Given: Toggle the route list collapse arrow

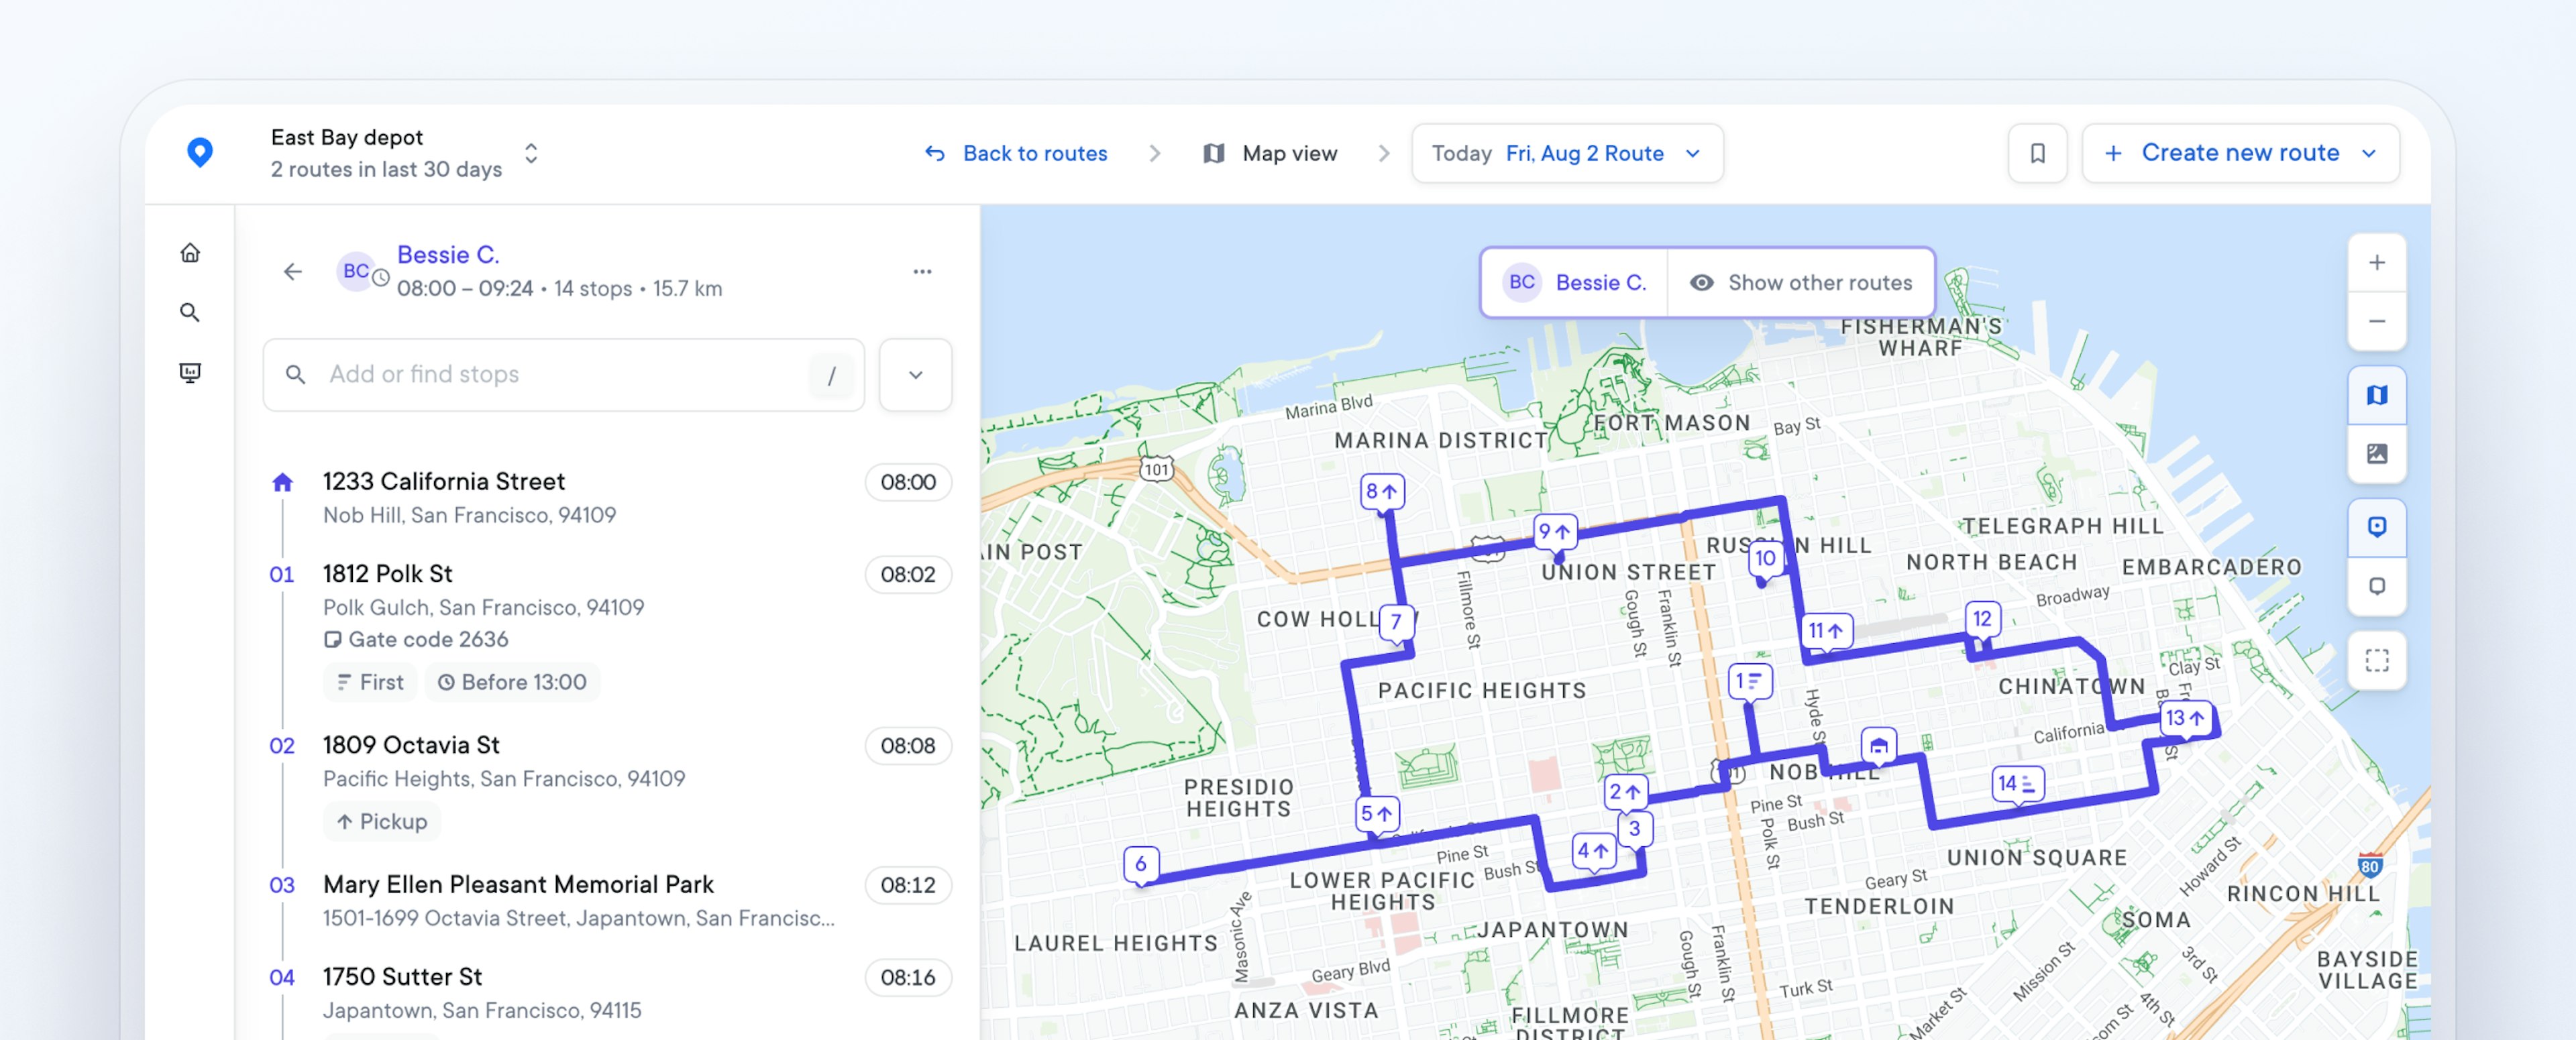Looking at the screenshot, I should point(915,373).
